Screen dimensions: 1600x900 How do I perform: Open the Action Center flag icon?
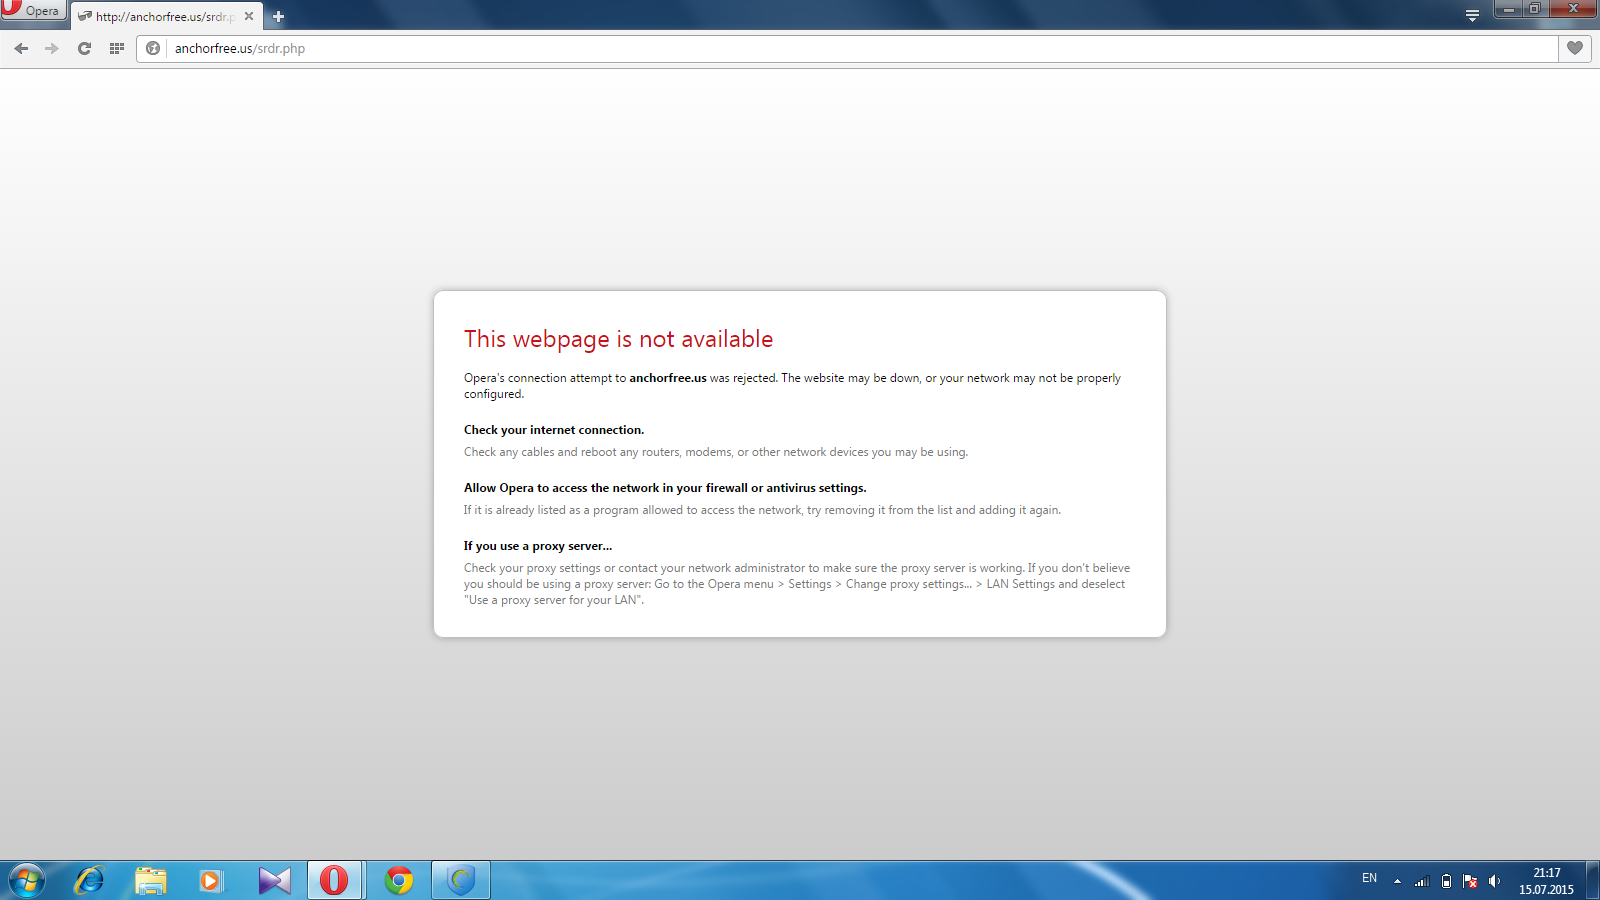click(x=1470, y=881)
